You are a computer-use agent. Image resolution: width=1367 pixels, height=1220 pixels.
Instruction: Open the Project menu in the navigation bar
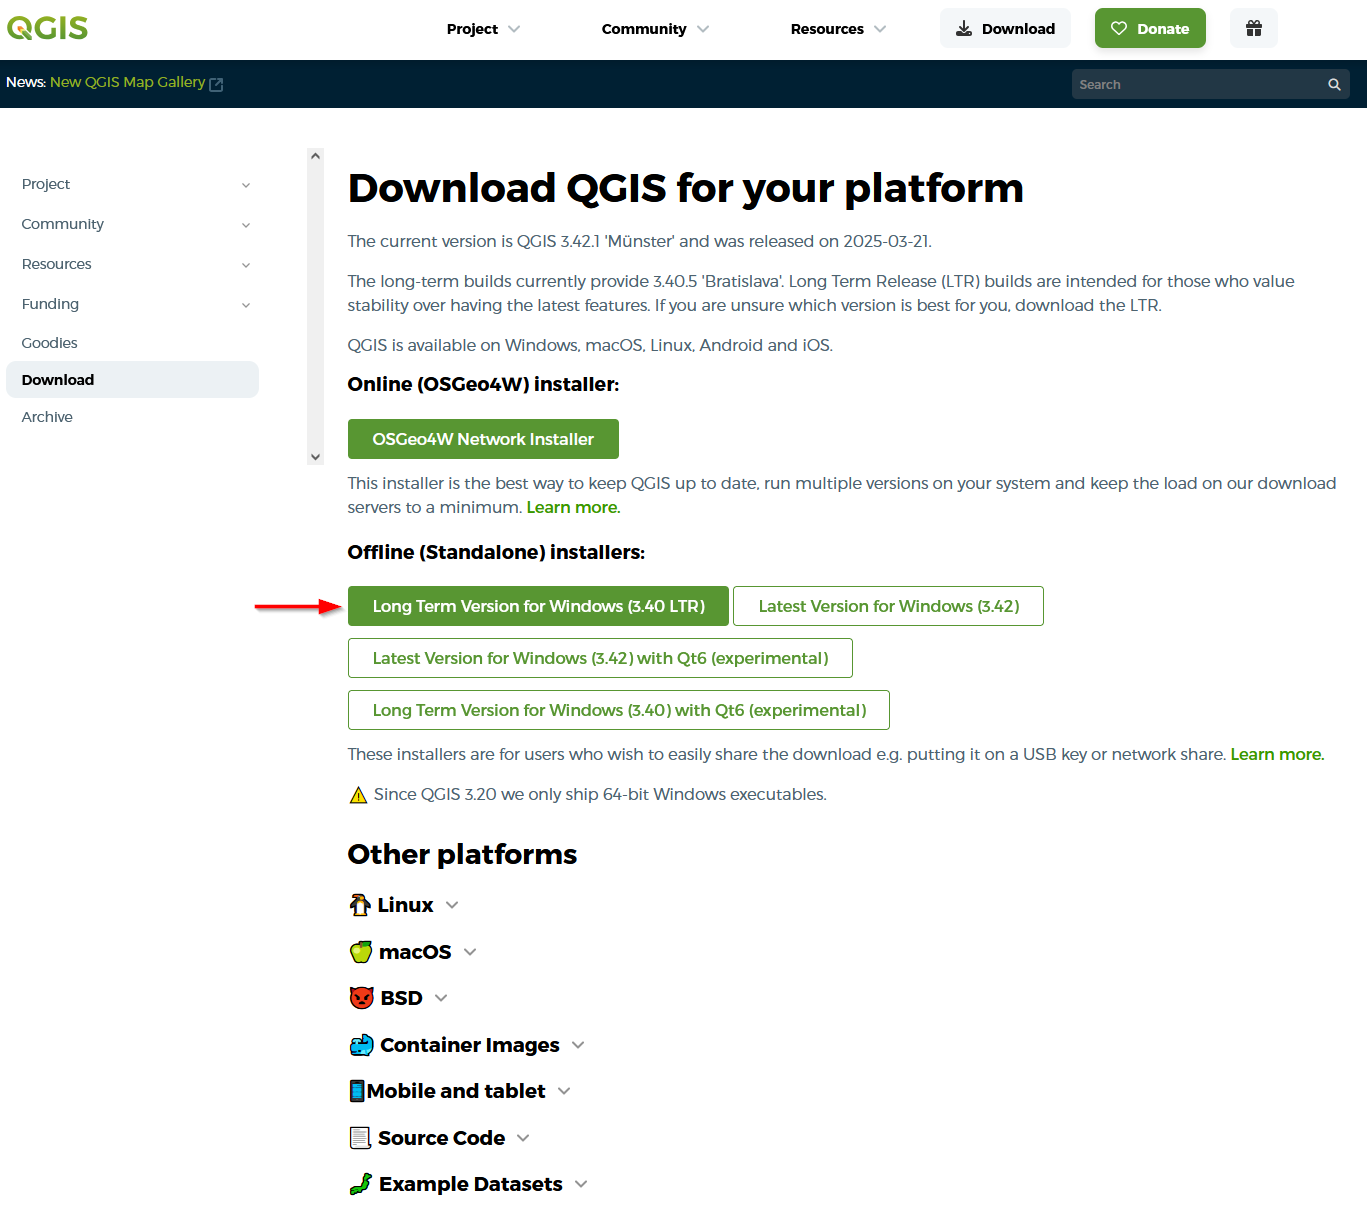coord(473,29)
